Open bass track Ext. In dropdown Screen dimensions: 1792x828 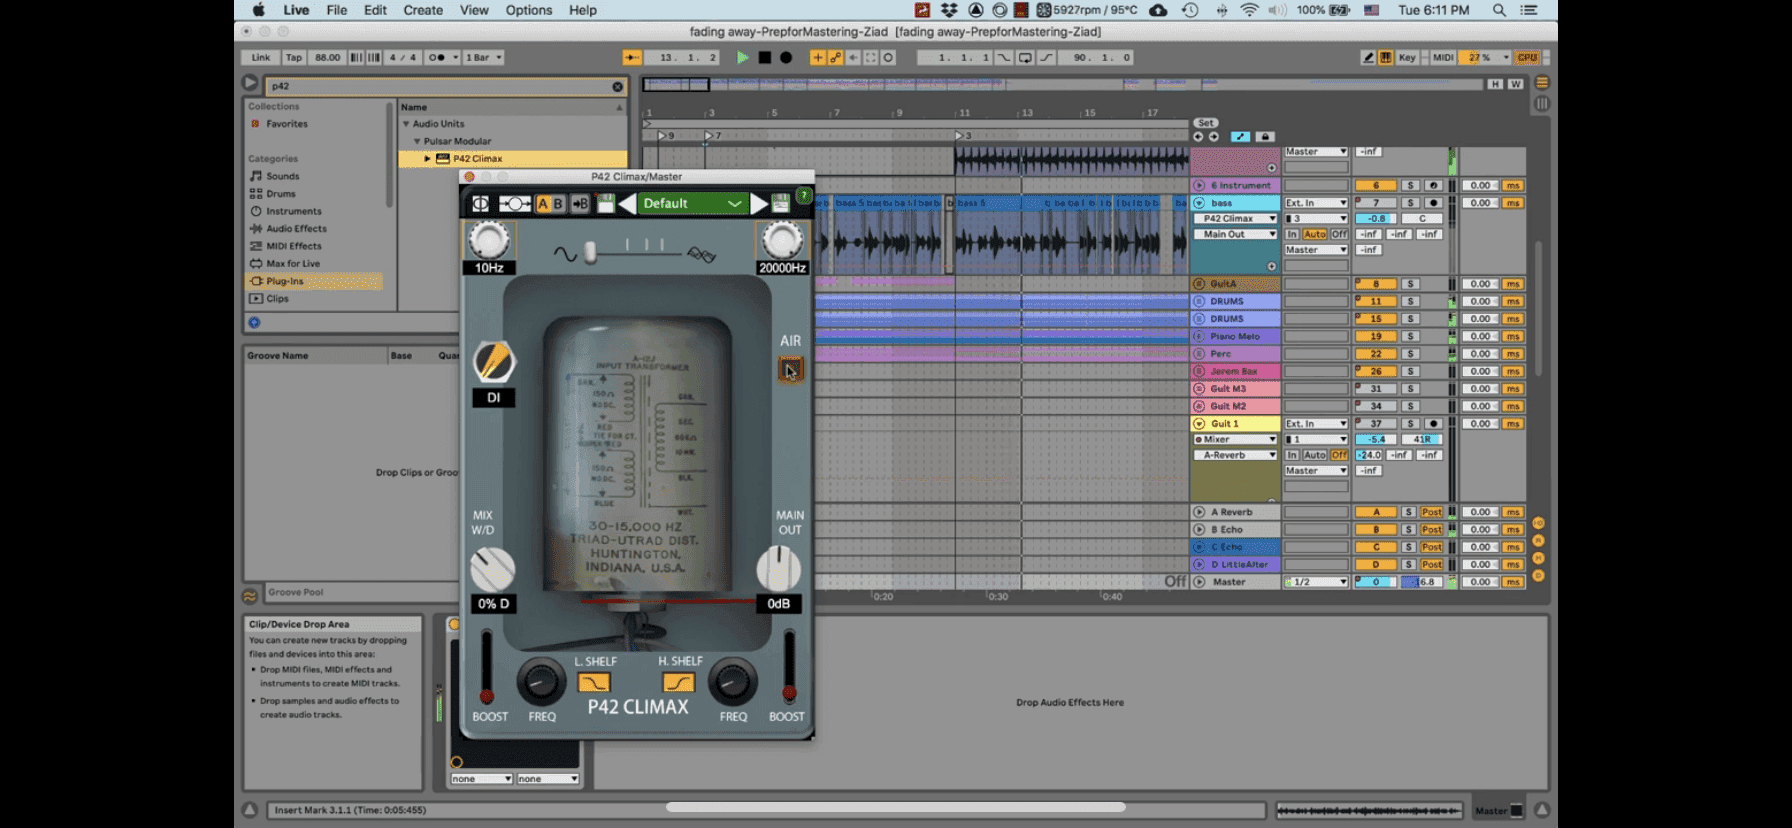pos(1316,203)
